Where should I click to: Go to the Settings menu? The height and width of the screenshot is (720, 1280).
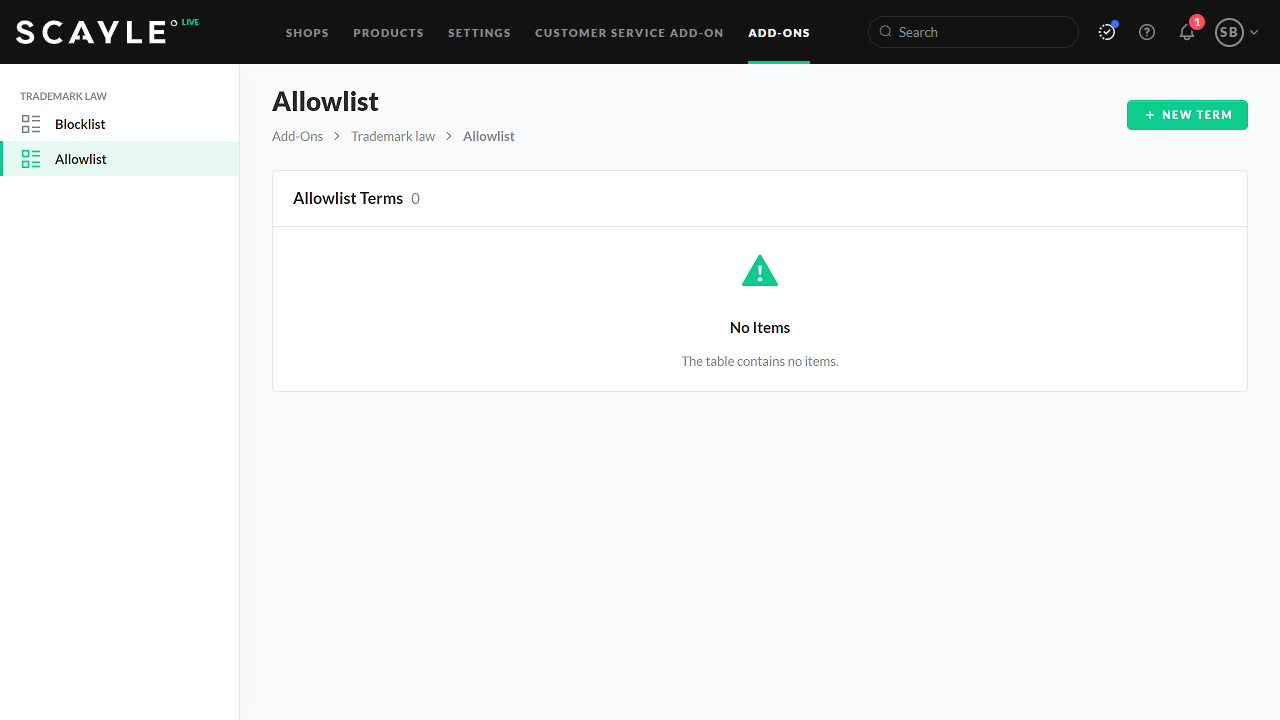click(479, 33)
